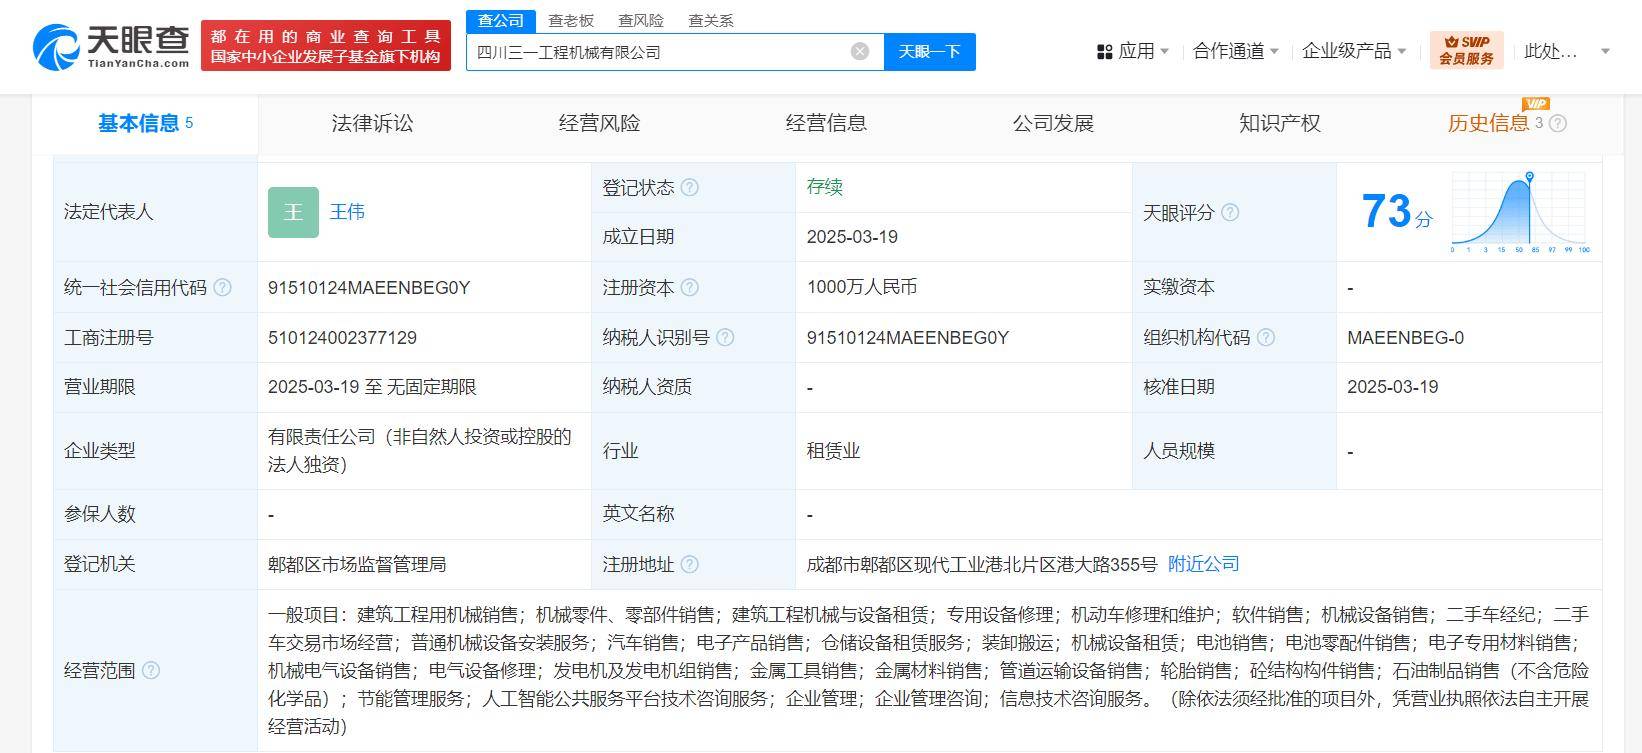This screenshot has height=753, width=1642.
Task: Open legal representative 王伟 link
Action: coord(347,212)
